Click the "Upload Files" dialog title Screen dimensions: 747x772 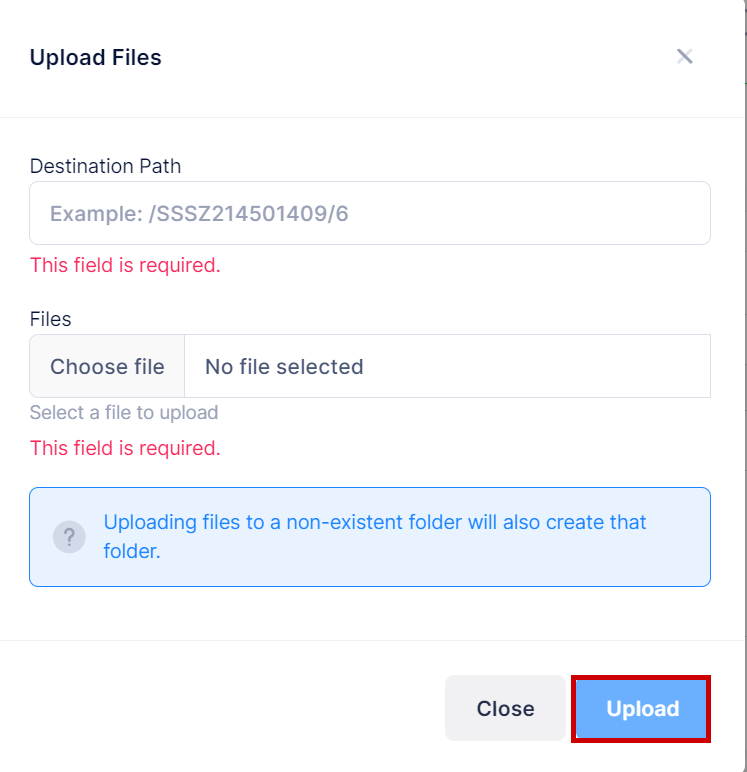tap(95, 58)
